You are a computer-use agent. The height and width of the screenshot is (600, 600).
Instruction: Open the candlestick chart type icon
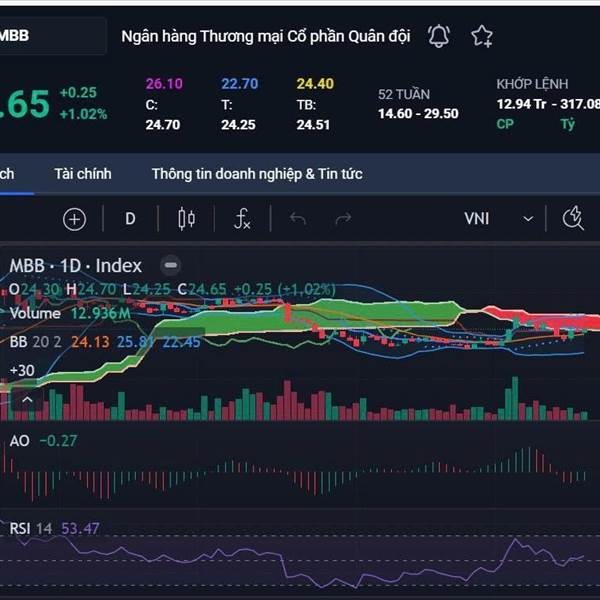coord(186,219)
